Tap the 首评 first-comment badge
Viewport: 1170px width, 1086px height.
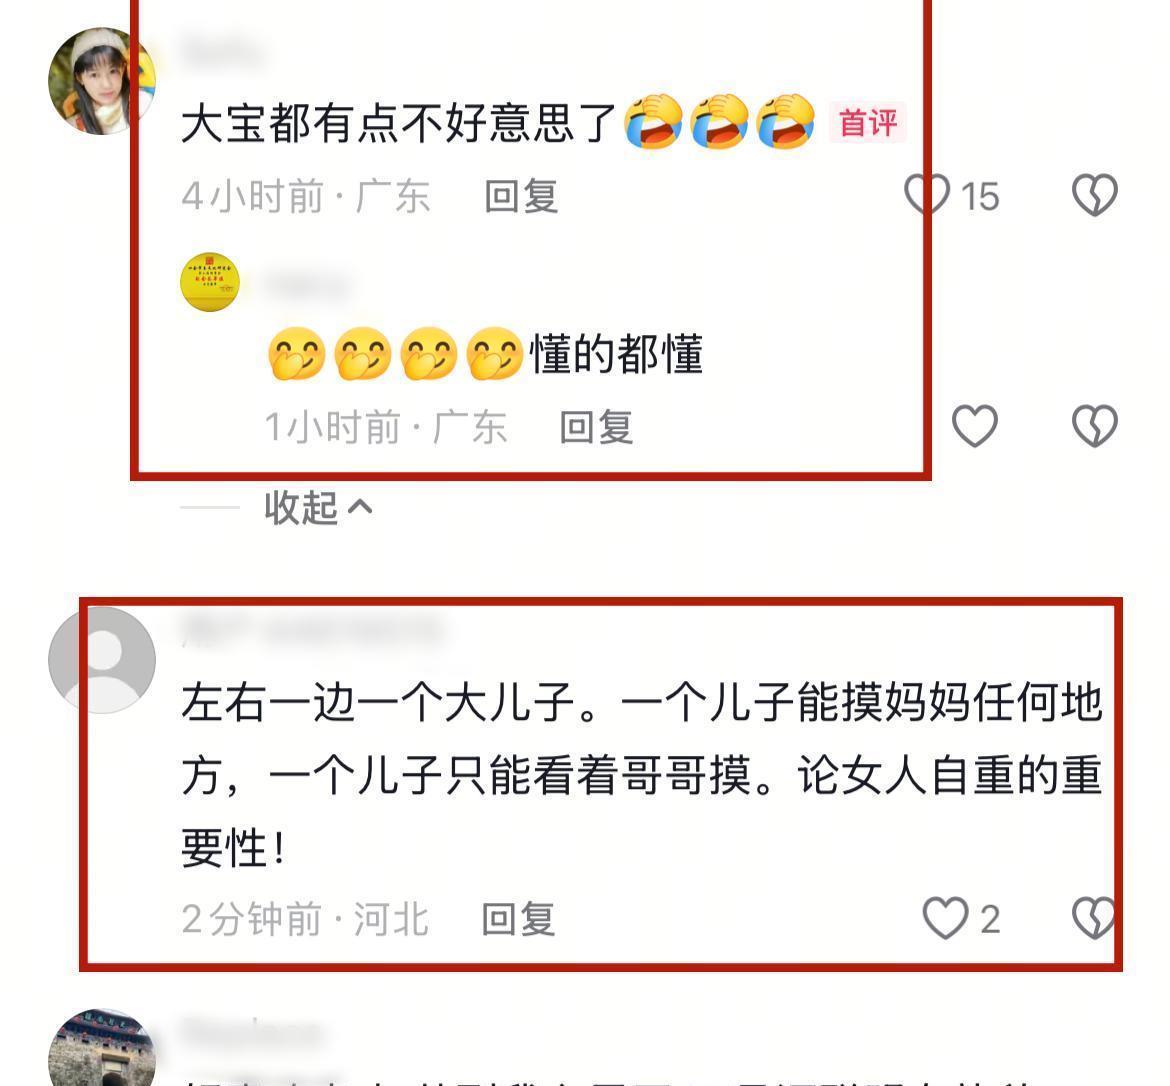click(x=868, y=123)
